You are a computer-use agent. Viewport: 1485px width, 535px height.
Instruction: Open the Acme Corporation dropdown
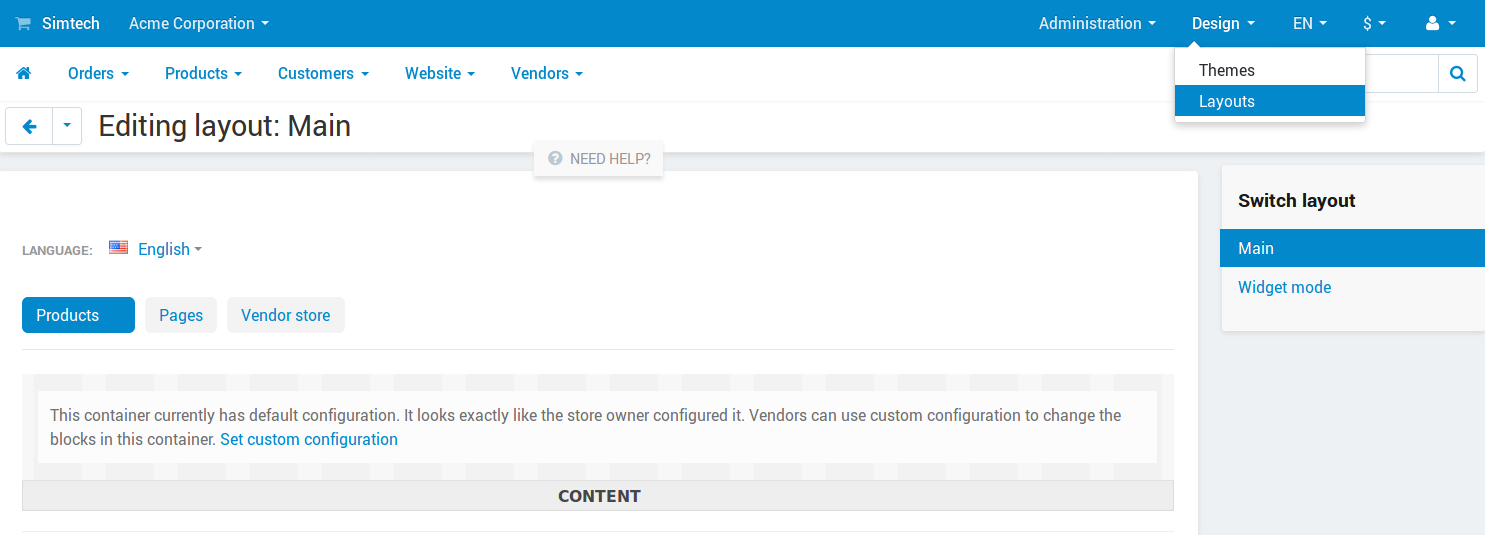tap(199, 23)
